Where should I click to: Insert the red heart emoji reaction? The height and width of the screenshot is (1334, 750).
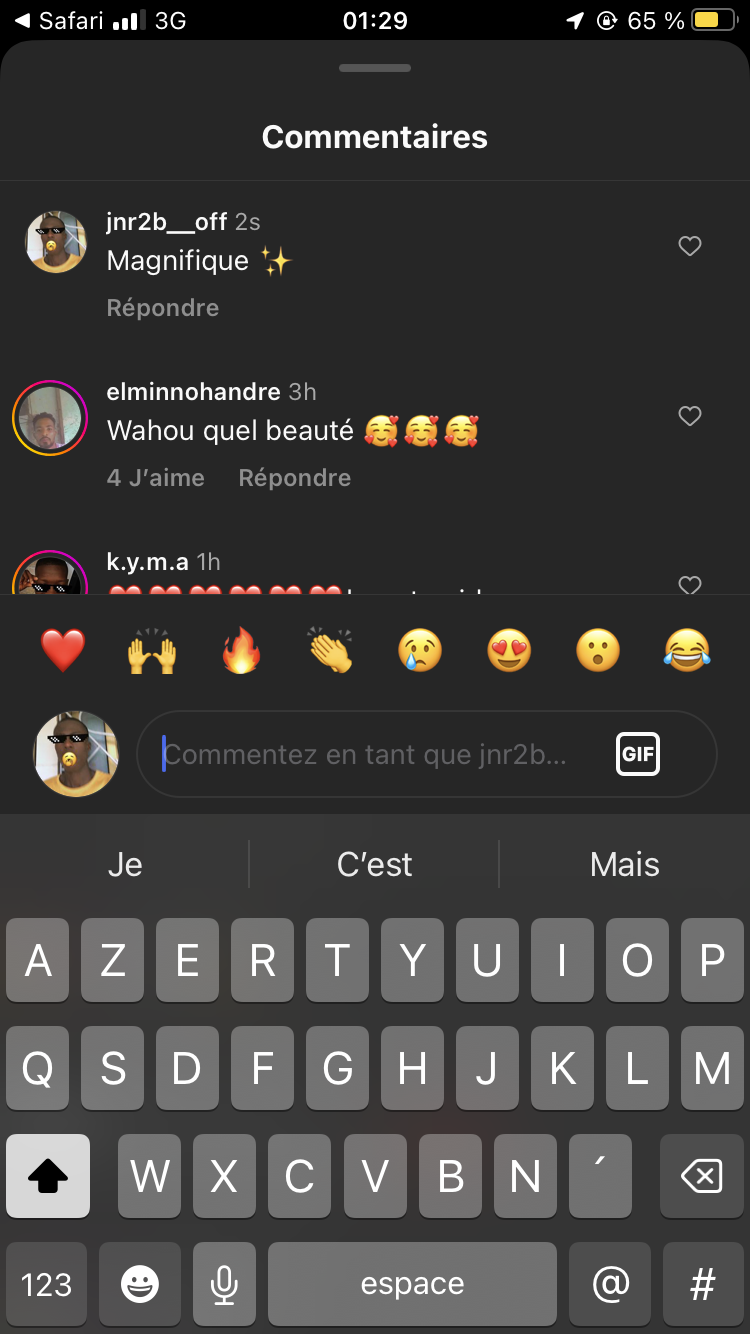pos(63,652)
